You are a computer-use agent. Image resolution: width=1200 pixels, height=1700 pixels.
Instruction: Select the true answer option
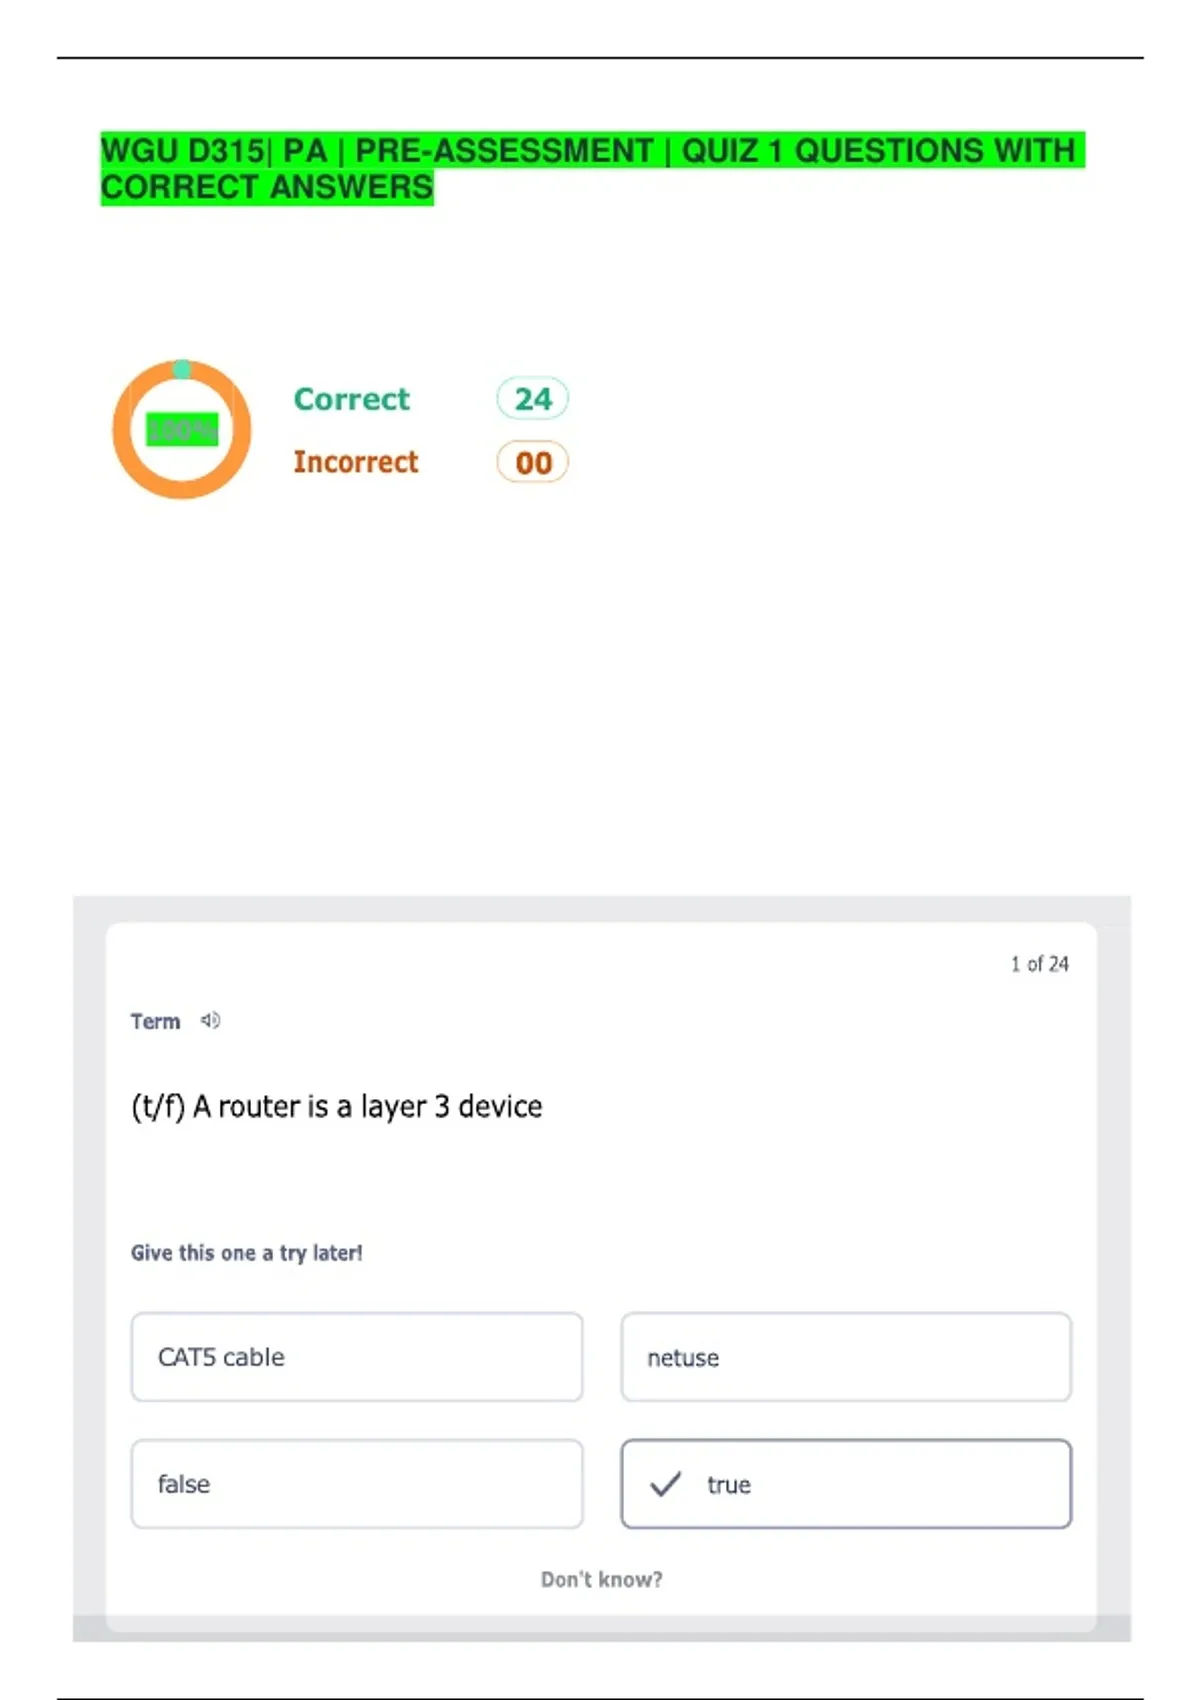click(x=845, y=1484)
